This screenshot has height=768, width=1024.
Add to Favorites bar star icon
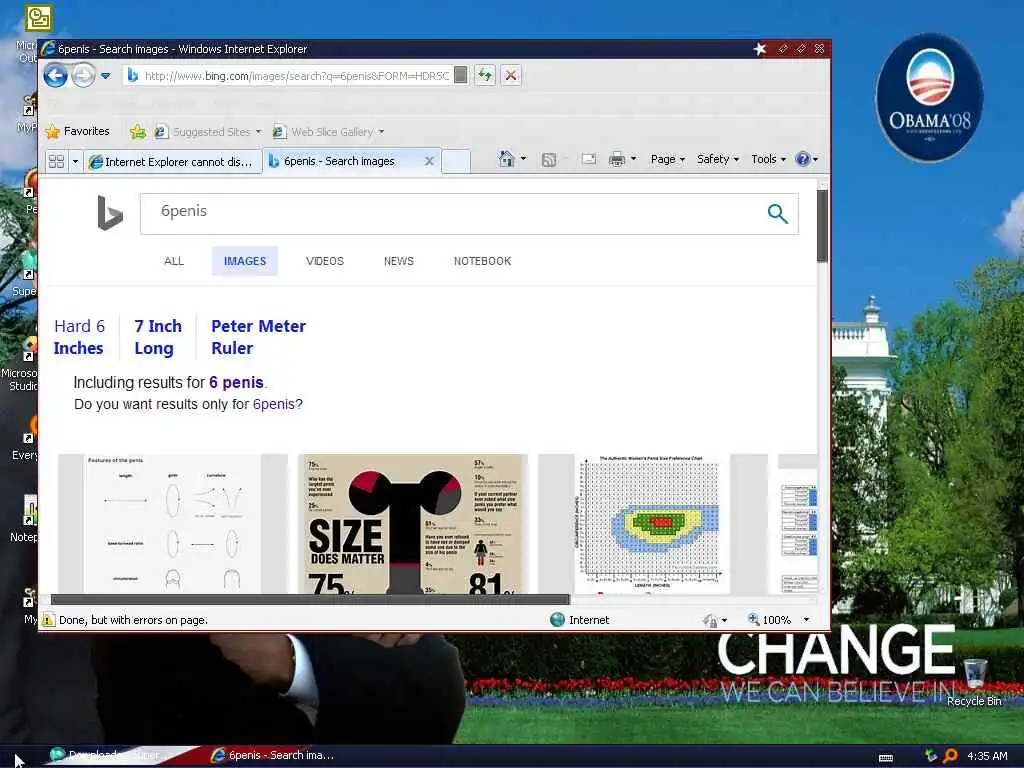[x=137, y=131]
